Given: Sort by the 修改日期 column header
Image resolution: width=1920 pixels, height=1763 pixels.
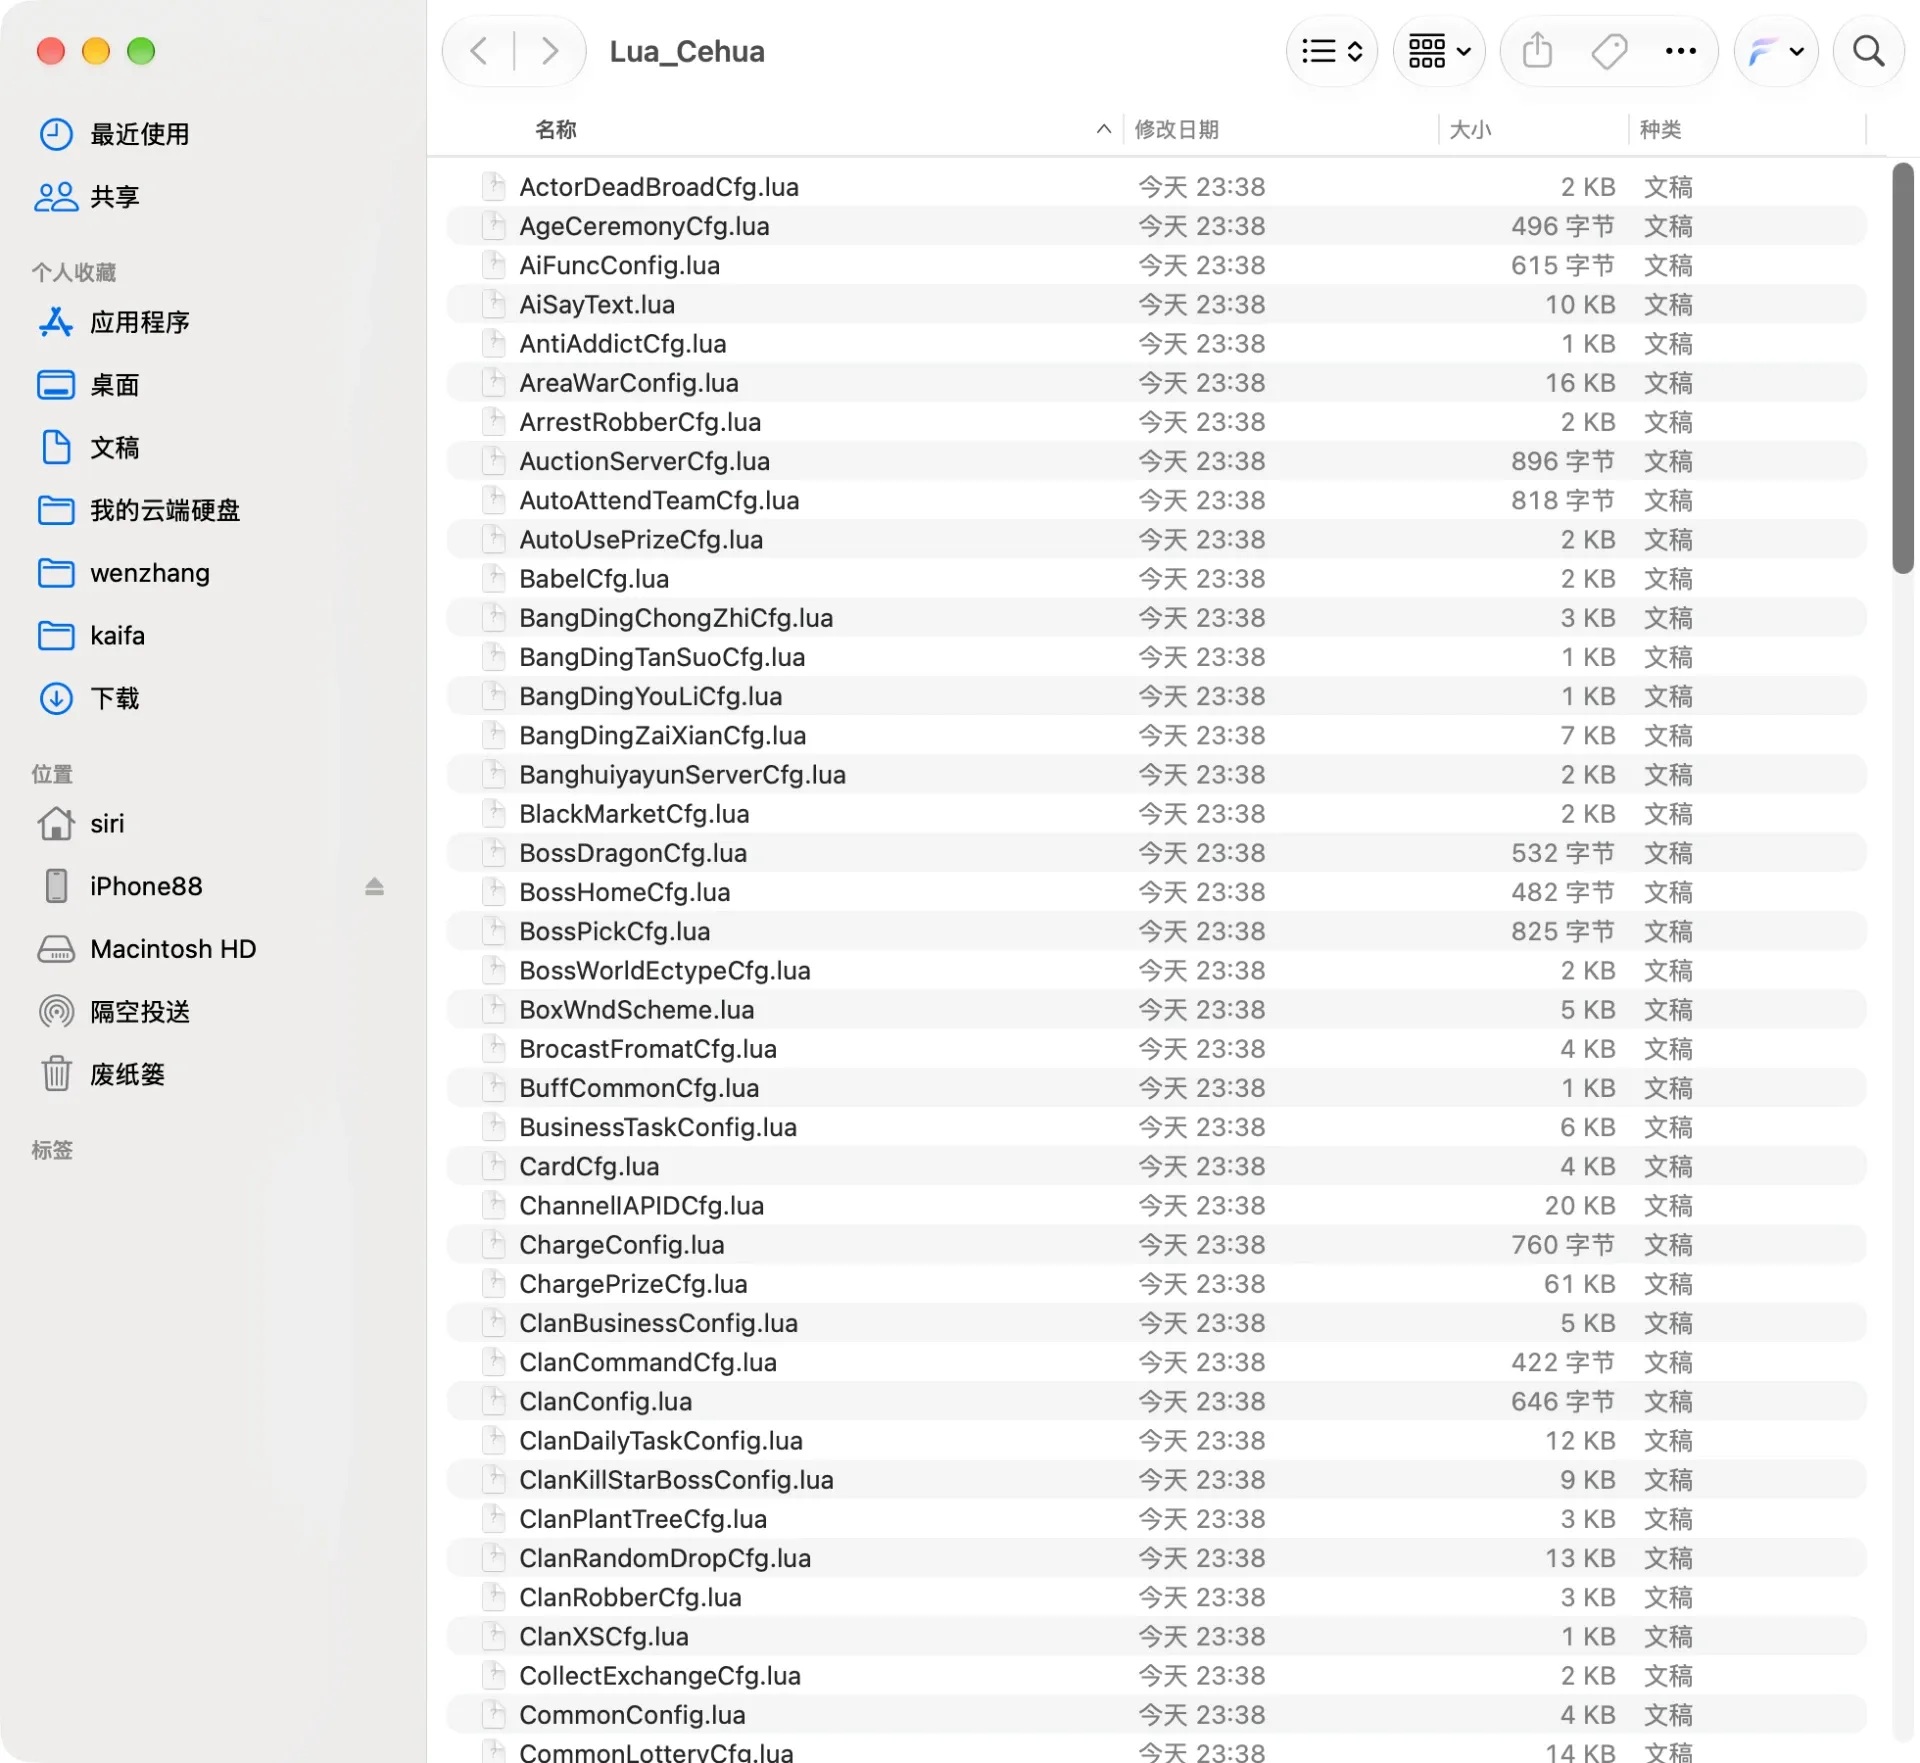Looking at the screenshot, I should (1177, 129).
